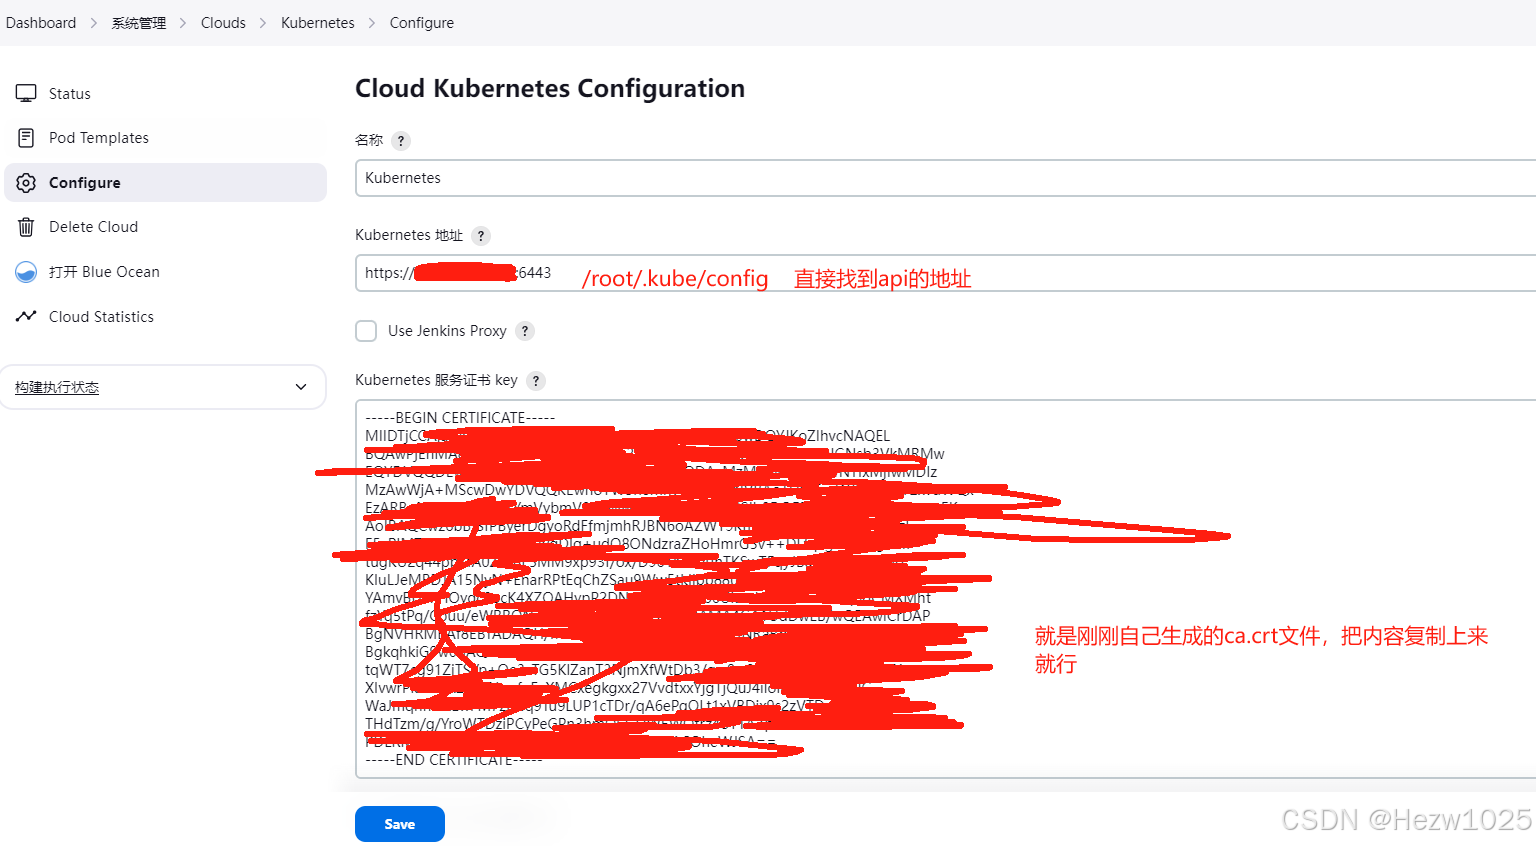Screen dimensions: 1536x846
Task: Enable the Use Jenkins Proxy checkbox
Action: pos(366,331)
